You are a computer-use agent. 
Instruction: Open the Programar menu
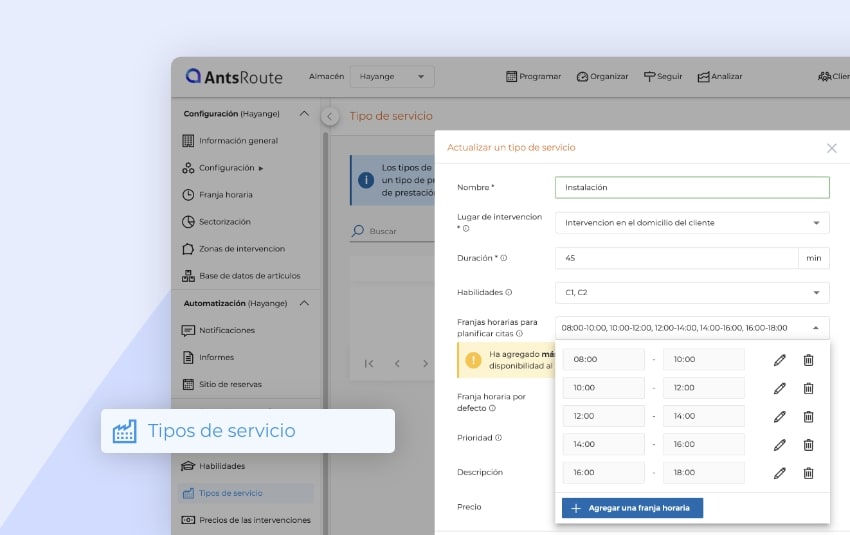click(x=533, y=77)
